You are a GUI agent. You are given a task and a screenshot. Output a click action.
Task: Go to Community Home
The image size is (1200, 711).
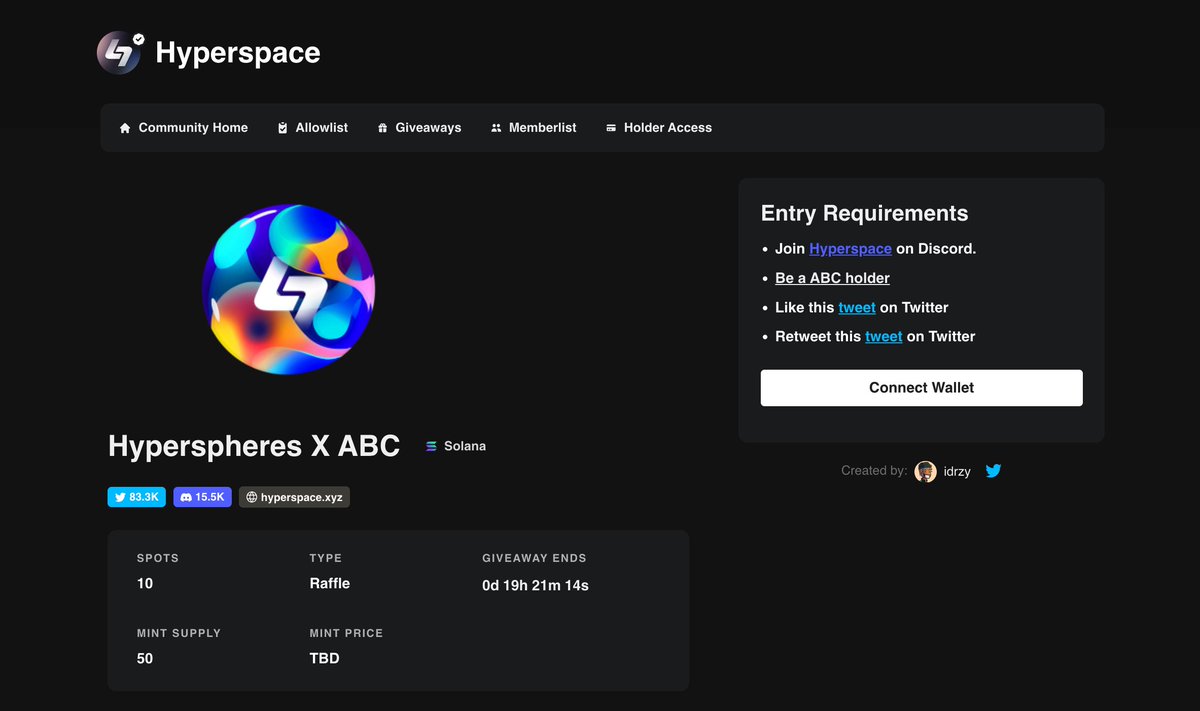[x=183, y=128]
